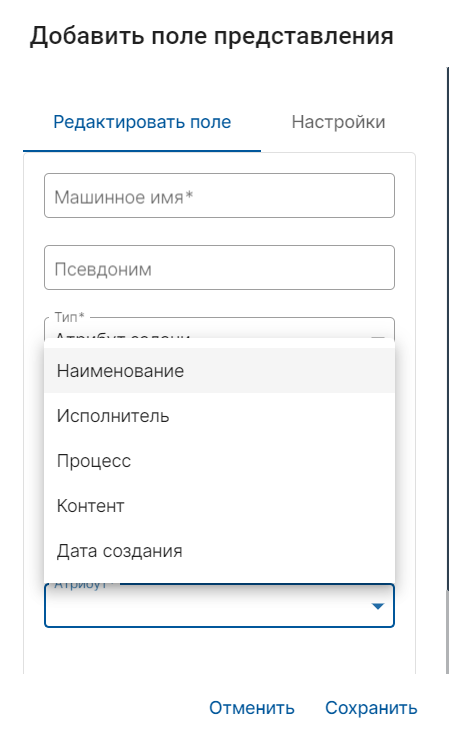This screenshot has height=747, width=449.
Task: Cancel with the Отменить button
Action: point(252,708)
